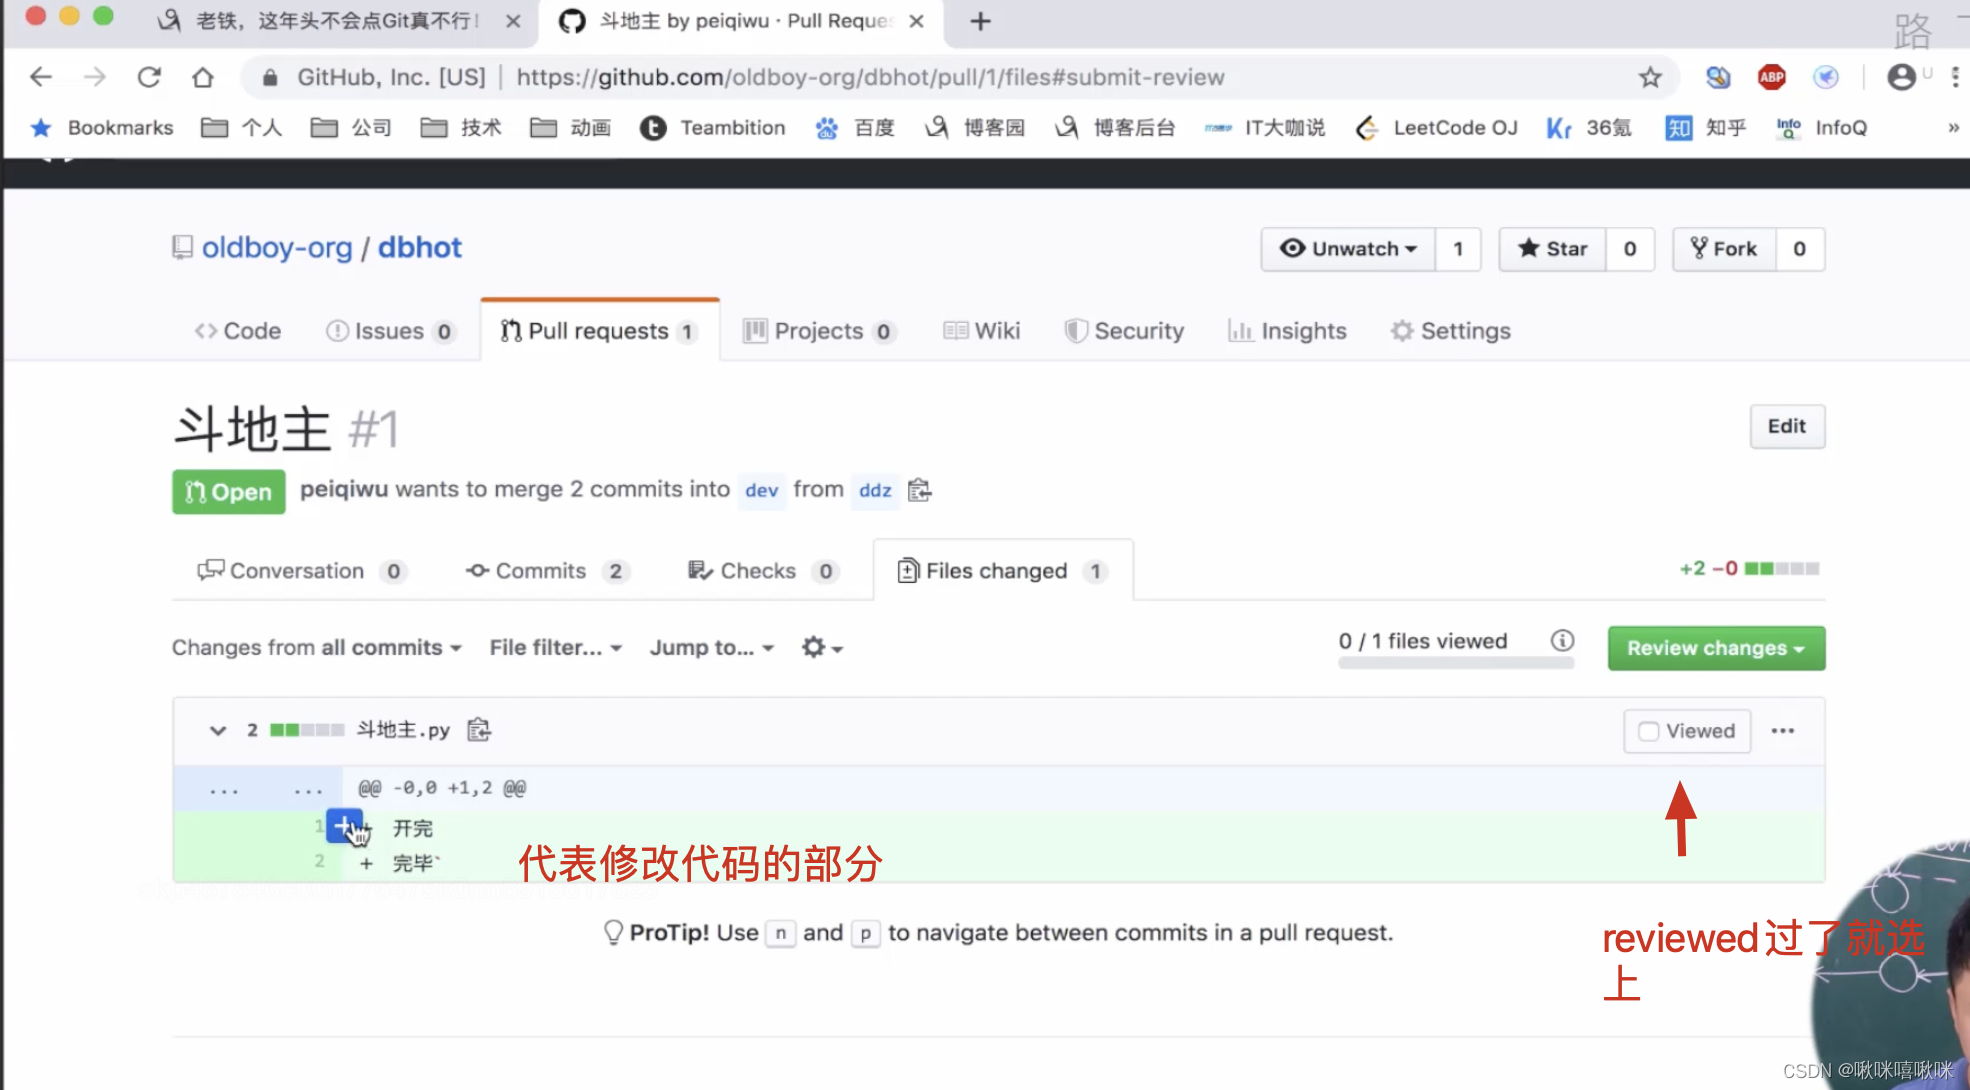1970x1090 pixels.
Task: Open the watchers count 1
Action: [1458, 249]
